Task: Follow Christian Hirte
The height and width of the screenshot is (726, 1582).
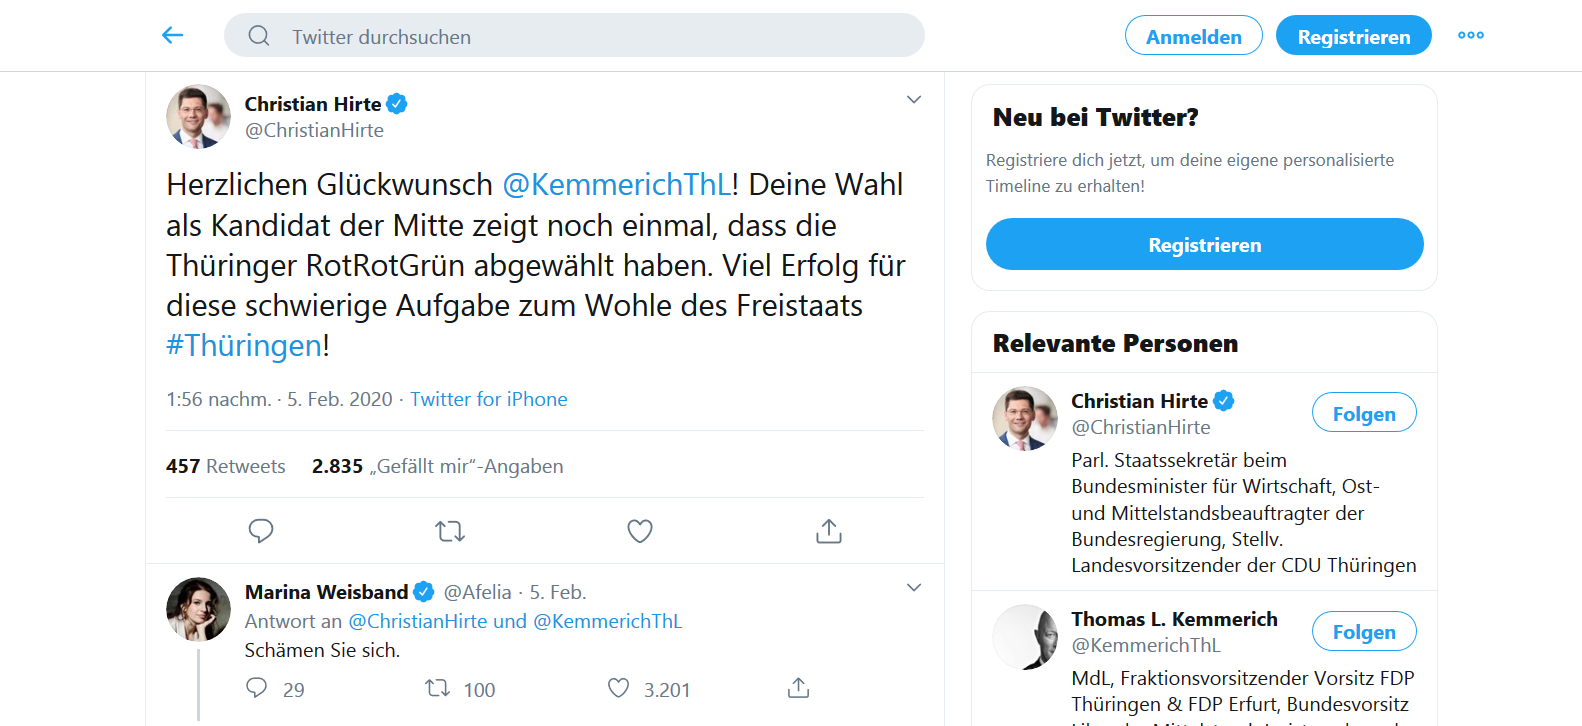Action: tap(1364, 413)
